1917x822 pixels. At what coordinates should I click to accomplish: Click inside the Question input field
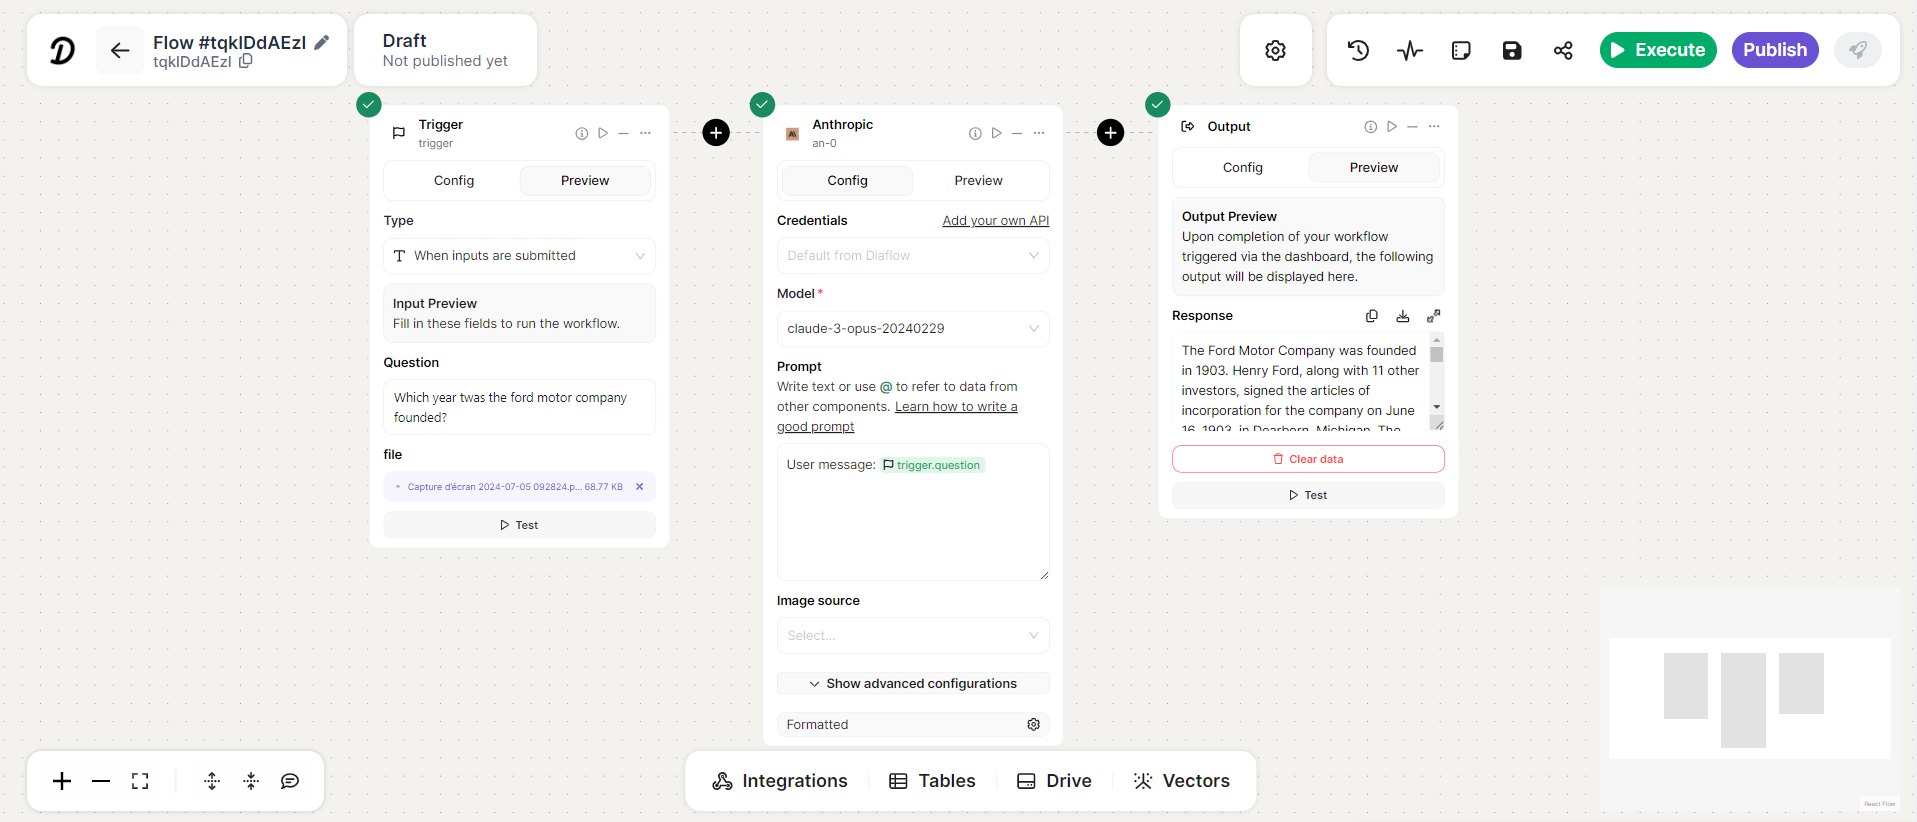pos(519,407)
